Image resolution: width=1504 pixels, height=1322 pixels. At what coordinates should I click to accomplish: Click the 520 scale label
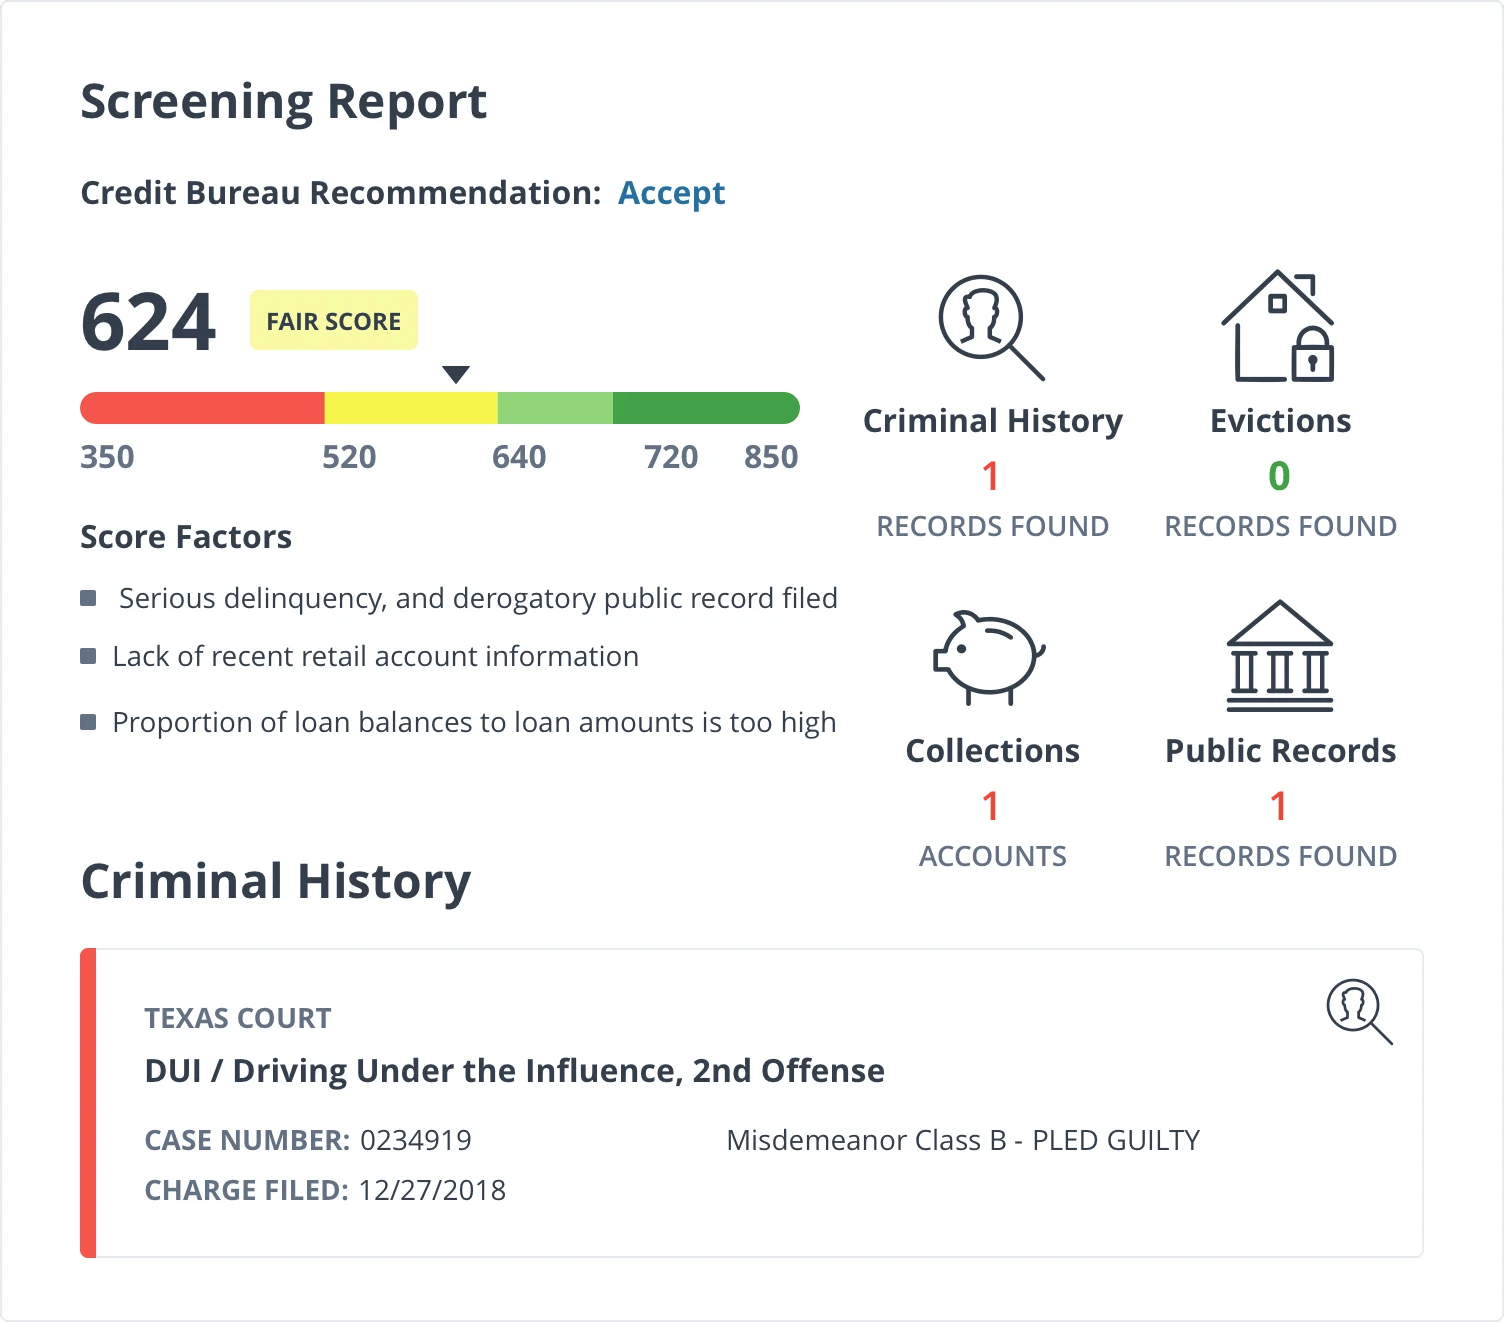click(349, 457)
